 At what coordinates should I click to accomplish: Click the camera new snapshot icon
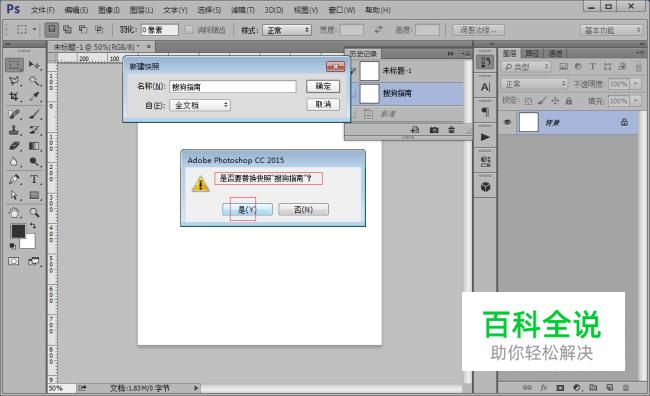point(434,130)
